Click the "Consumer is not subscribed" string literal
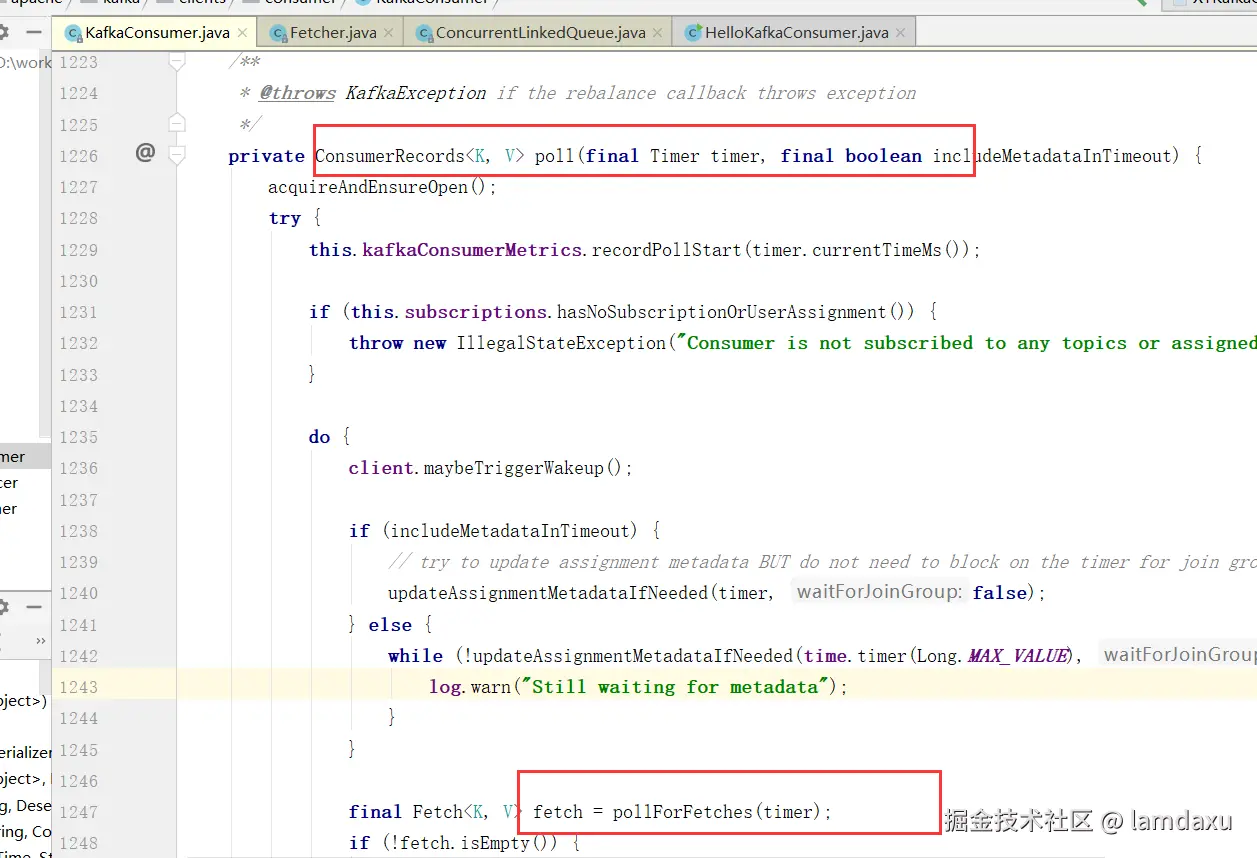Screen dimensions: 1257x858 pyautogui.click(x=966, y=343)
